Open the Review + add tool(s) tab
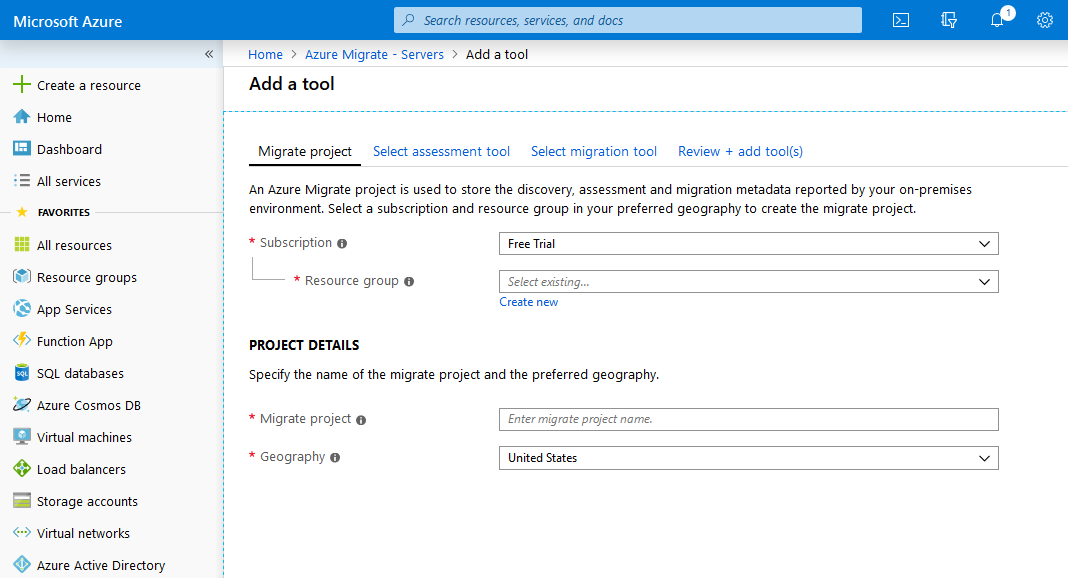 point(740,151)
